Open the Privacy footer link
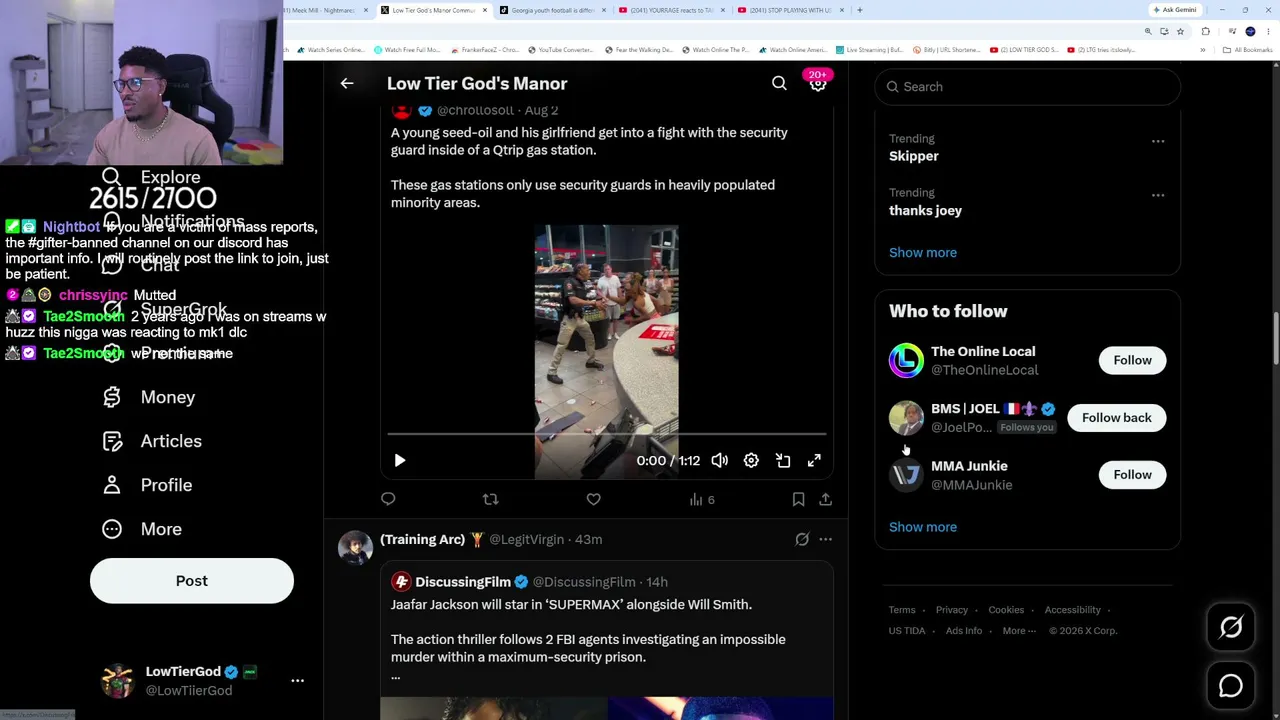The height and width of the screenshot is (720, 1280). (952, 610)
